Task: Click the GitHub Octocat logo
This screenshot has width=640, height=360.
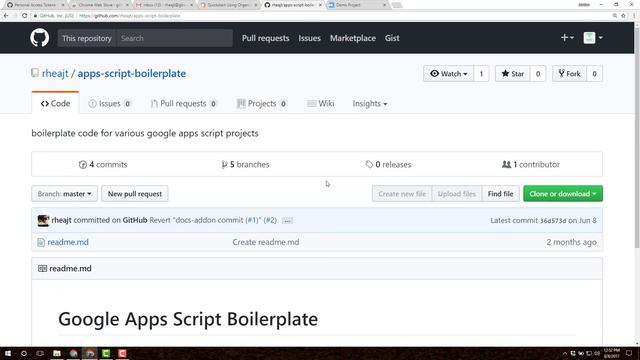Action: pos(40,38)
